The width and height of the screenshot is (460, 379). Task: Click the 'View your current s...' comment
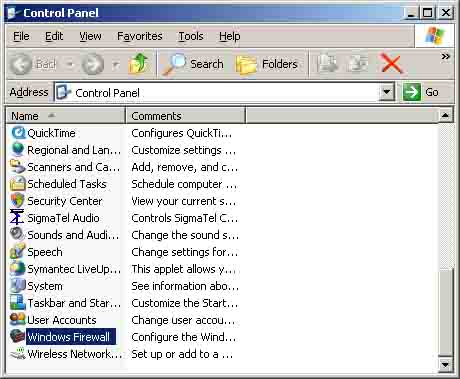point(183,201)
